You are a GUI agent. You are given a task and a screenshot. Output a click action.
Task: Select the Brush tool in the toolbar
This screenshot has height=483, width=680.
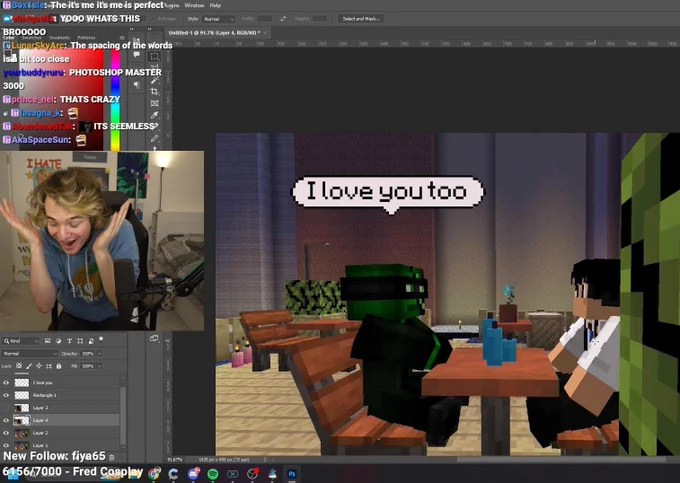[154, 138]
